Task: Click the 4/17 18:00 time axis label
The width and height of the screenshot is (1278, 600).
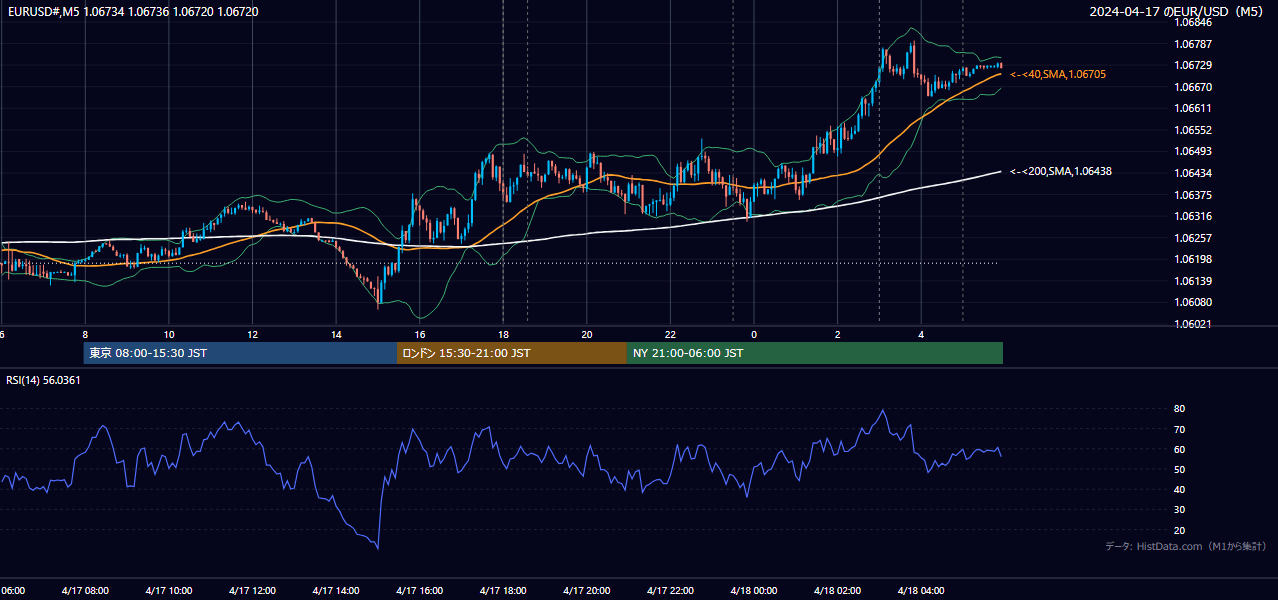Action: tap(503, 591)
